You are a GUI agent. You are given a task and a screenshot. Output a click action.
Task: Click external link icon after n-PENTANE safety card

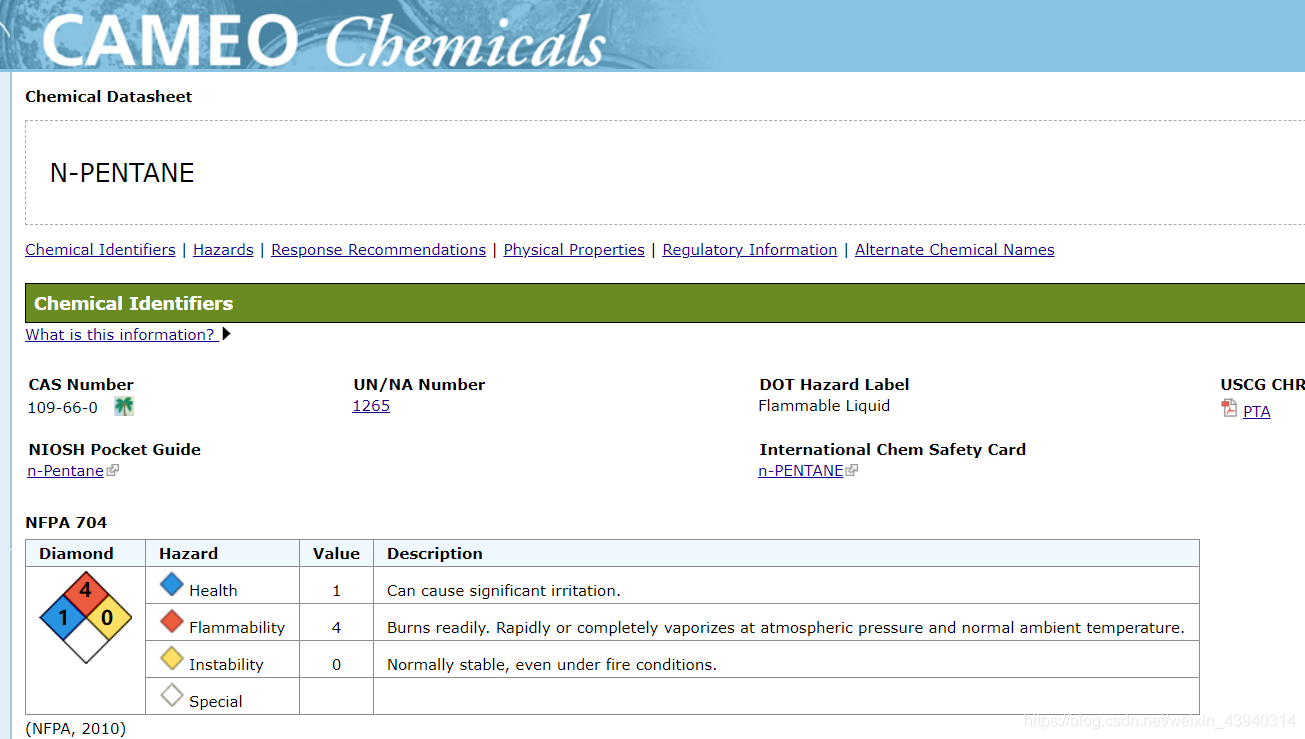[x=852, y=470]
